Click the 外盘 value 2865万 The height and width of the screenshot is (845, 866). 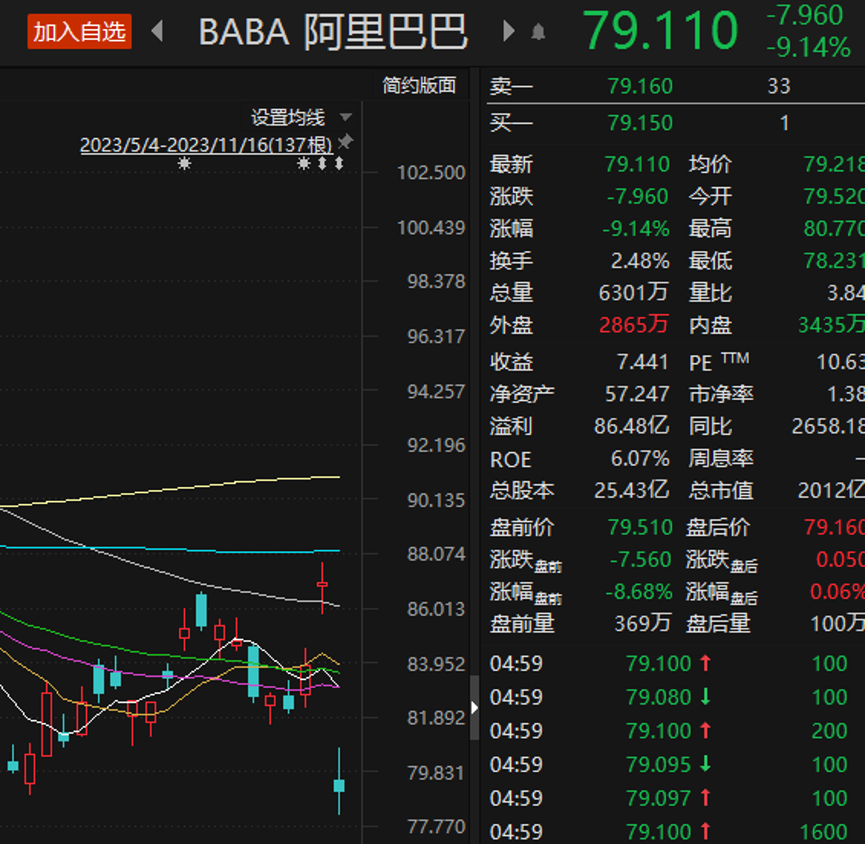pos(633,325)
